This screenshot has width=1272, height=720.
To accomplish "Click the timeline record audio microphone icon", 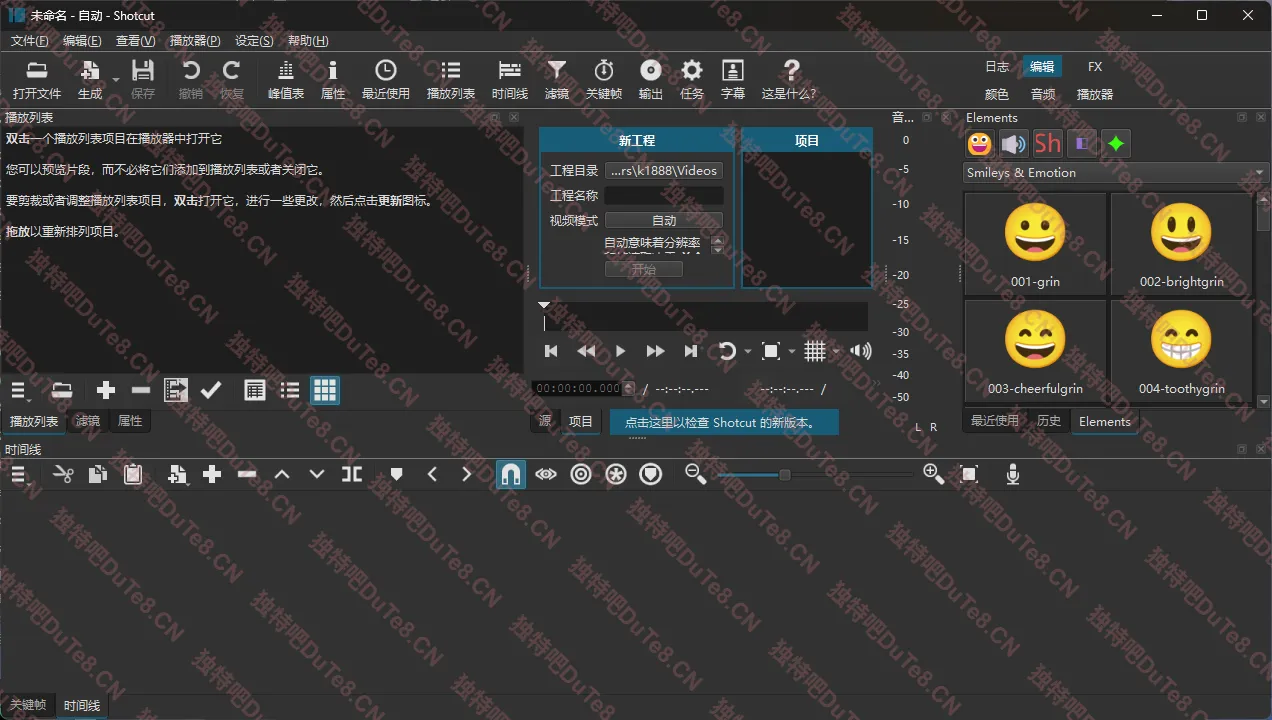I will (1013, 475).
